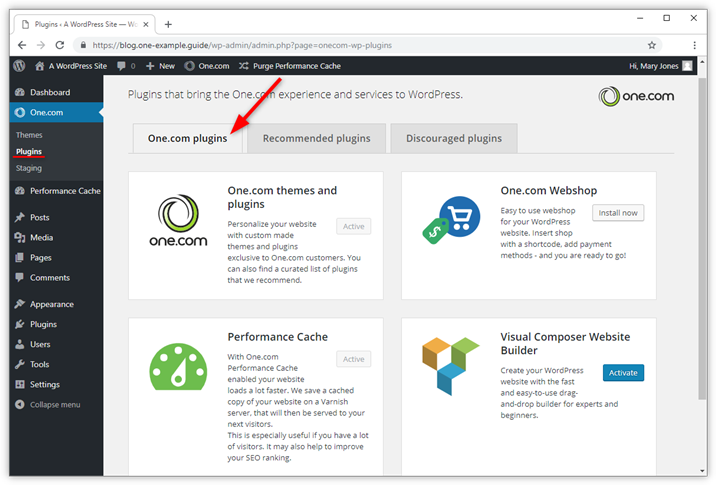Click Purge Performance Cache link

tap(297, 66)
